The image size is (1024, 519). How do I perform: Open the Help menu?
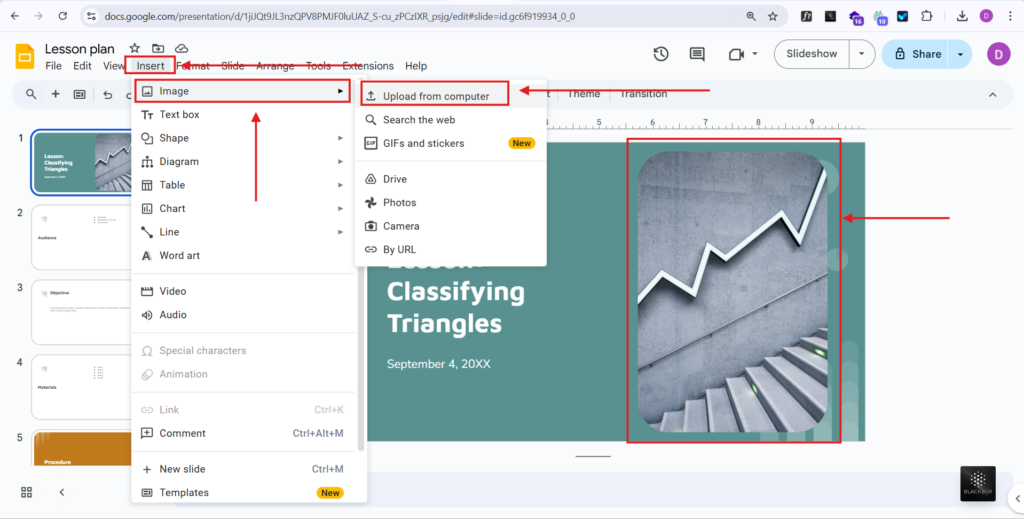click(x=416, y=66)
